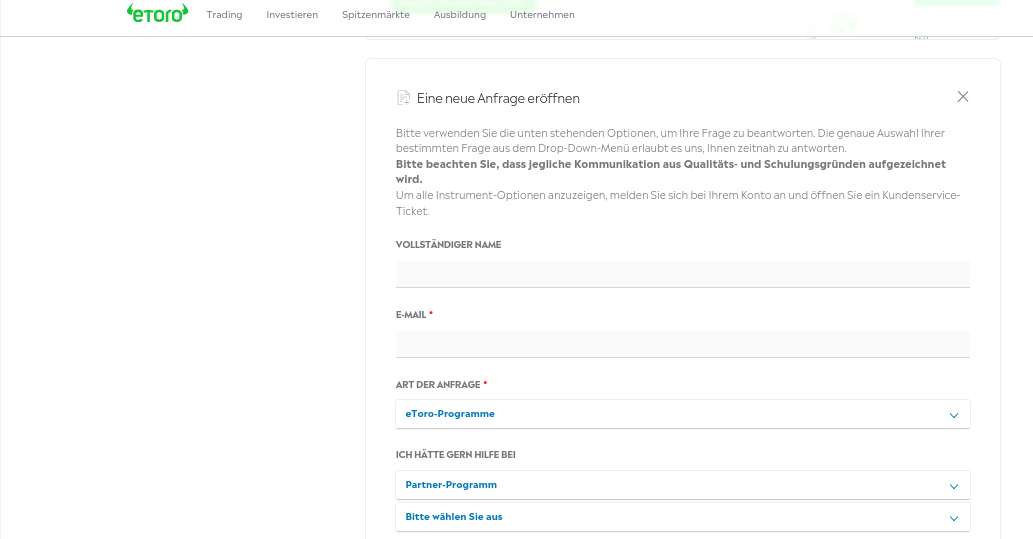Click chevron on Partner-Programm dropdown

tap(953, 486)
